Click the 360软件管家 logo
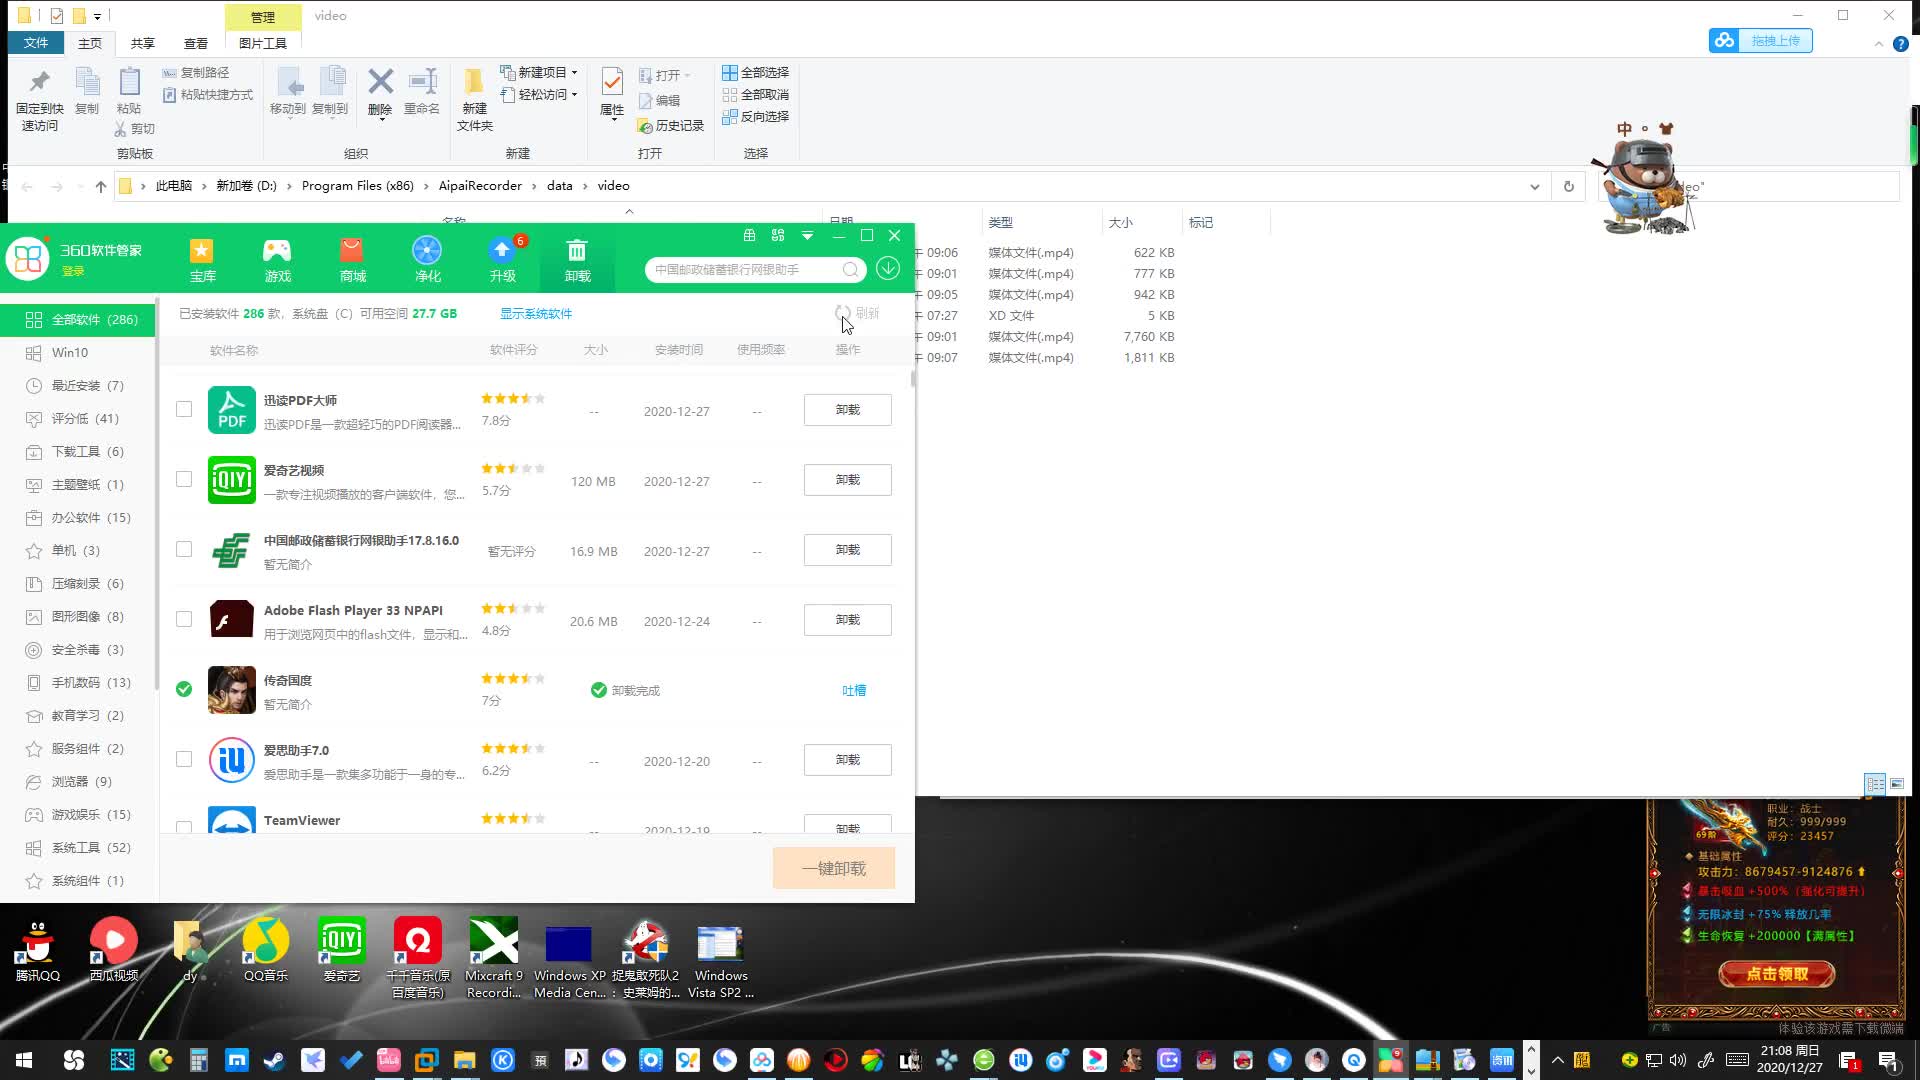The image size is (1920, 1080). (27, 259)
